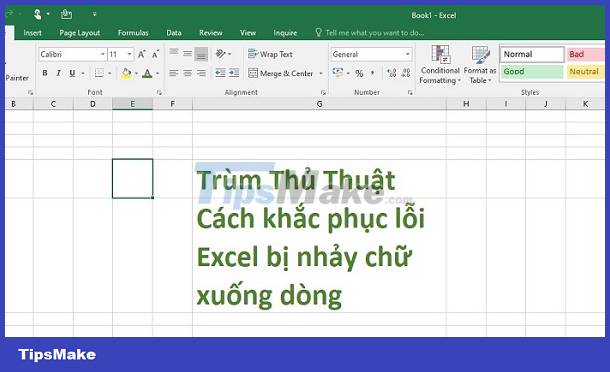Open Conditional Formatting menu

pos(440,65)
